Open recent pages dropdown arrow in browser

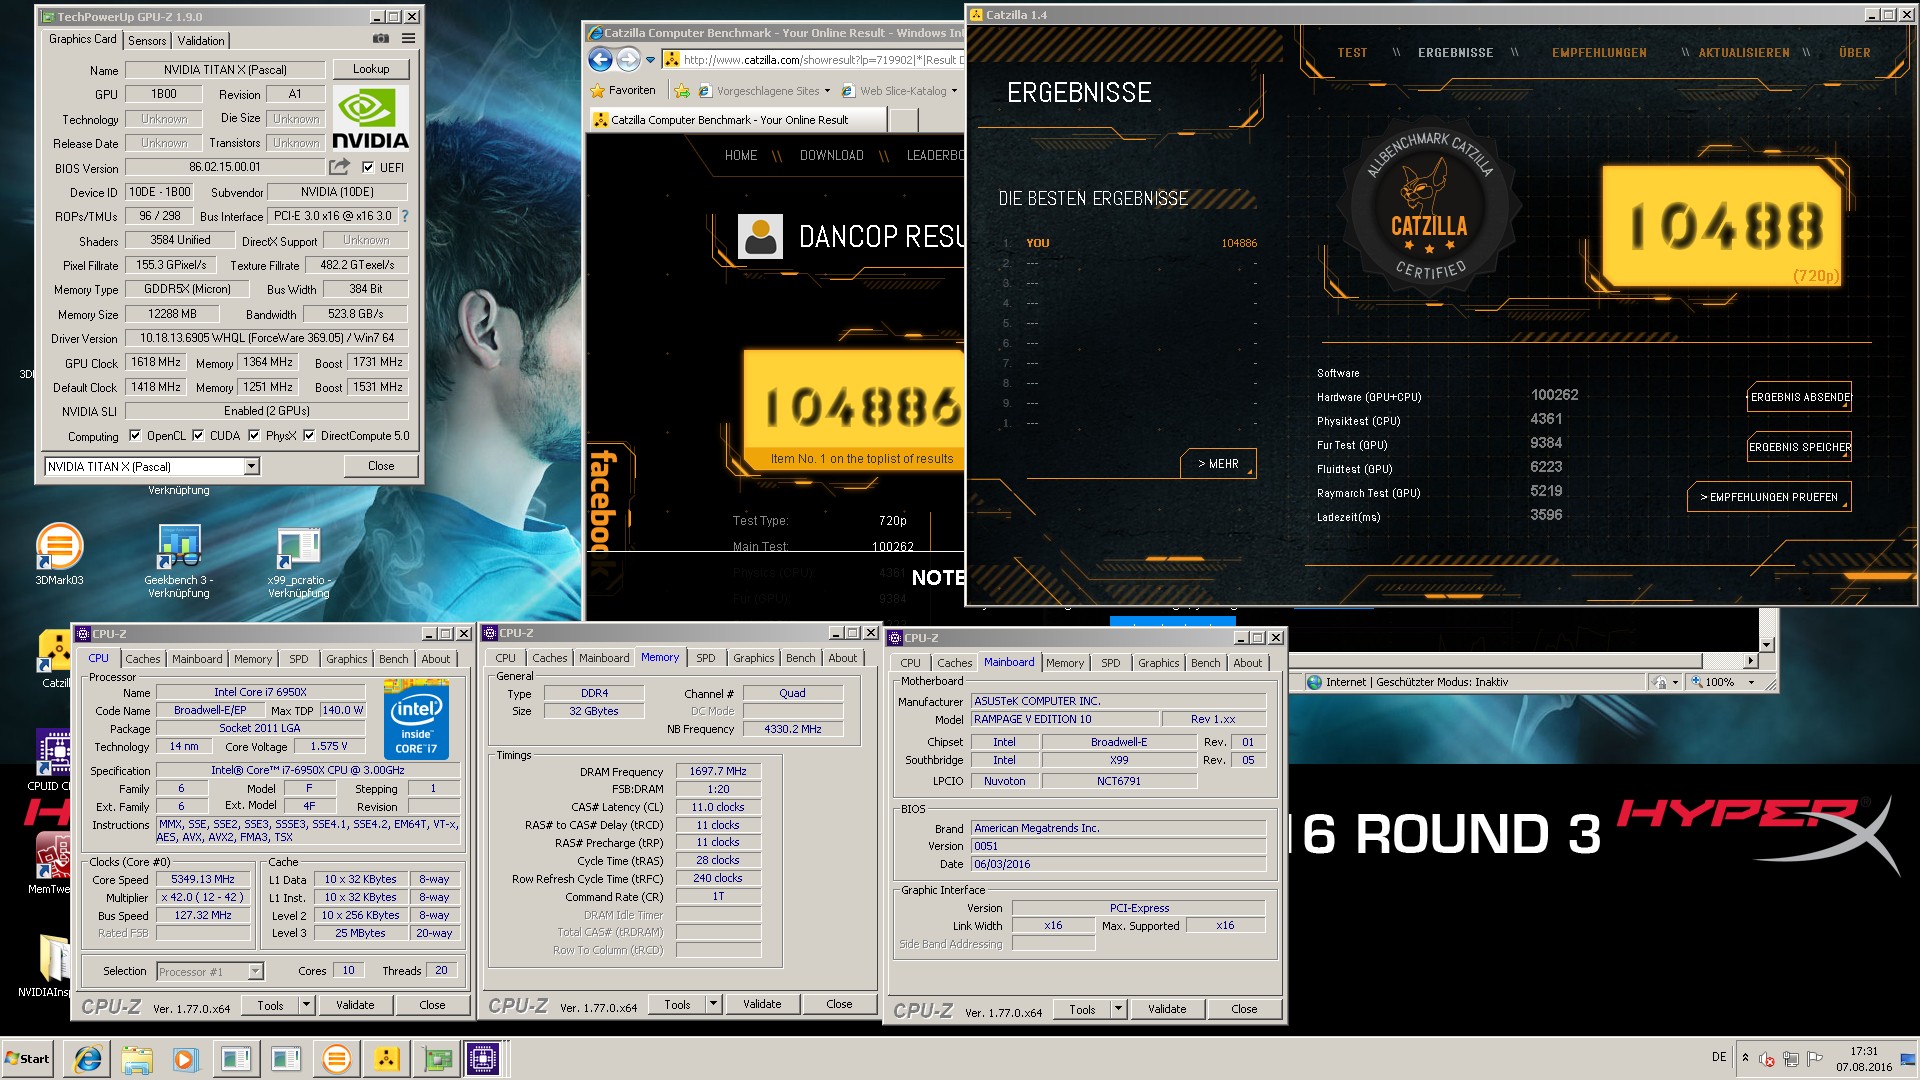click(650, 60)
